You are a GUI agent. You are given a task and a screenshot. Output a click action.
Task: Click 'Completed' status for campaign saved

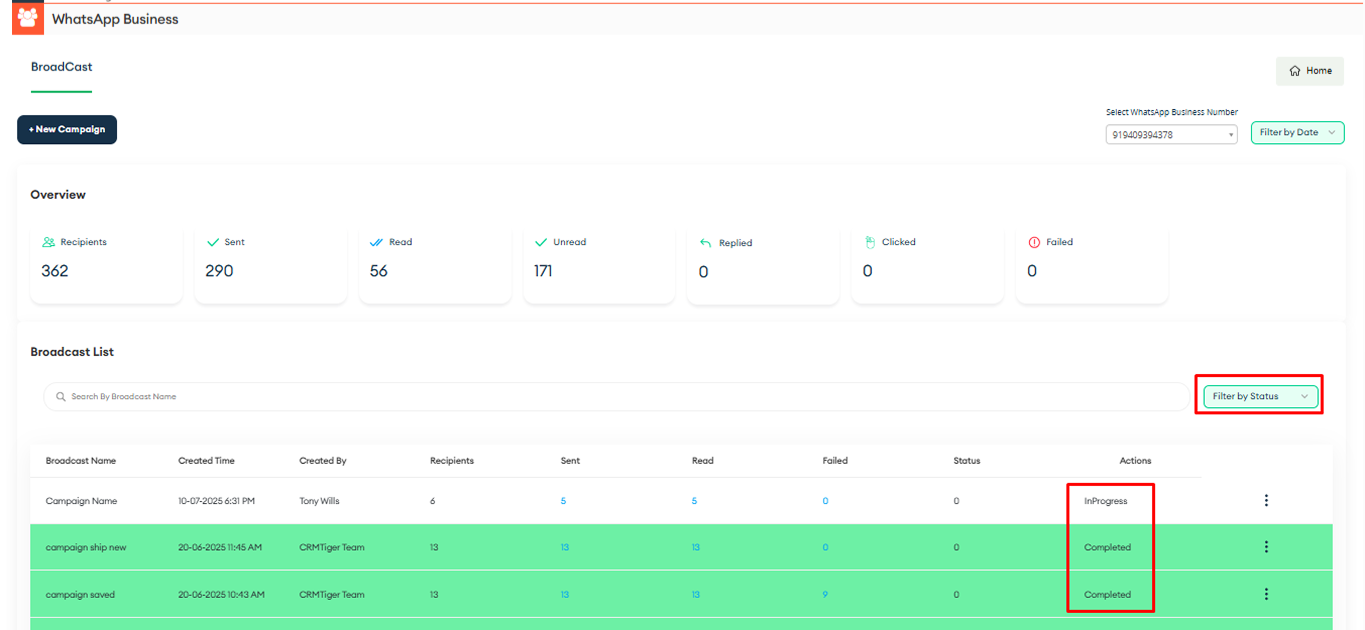coord(1108,595)
